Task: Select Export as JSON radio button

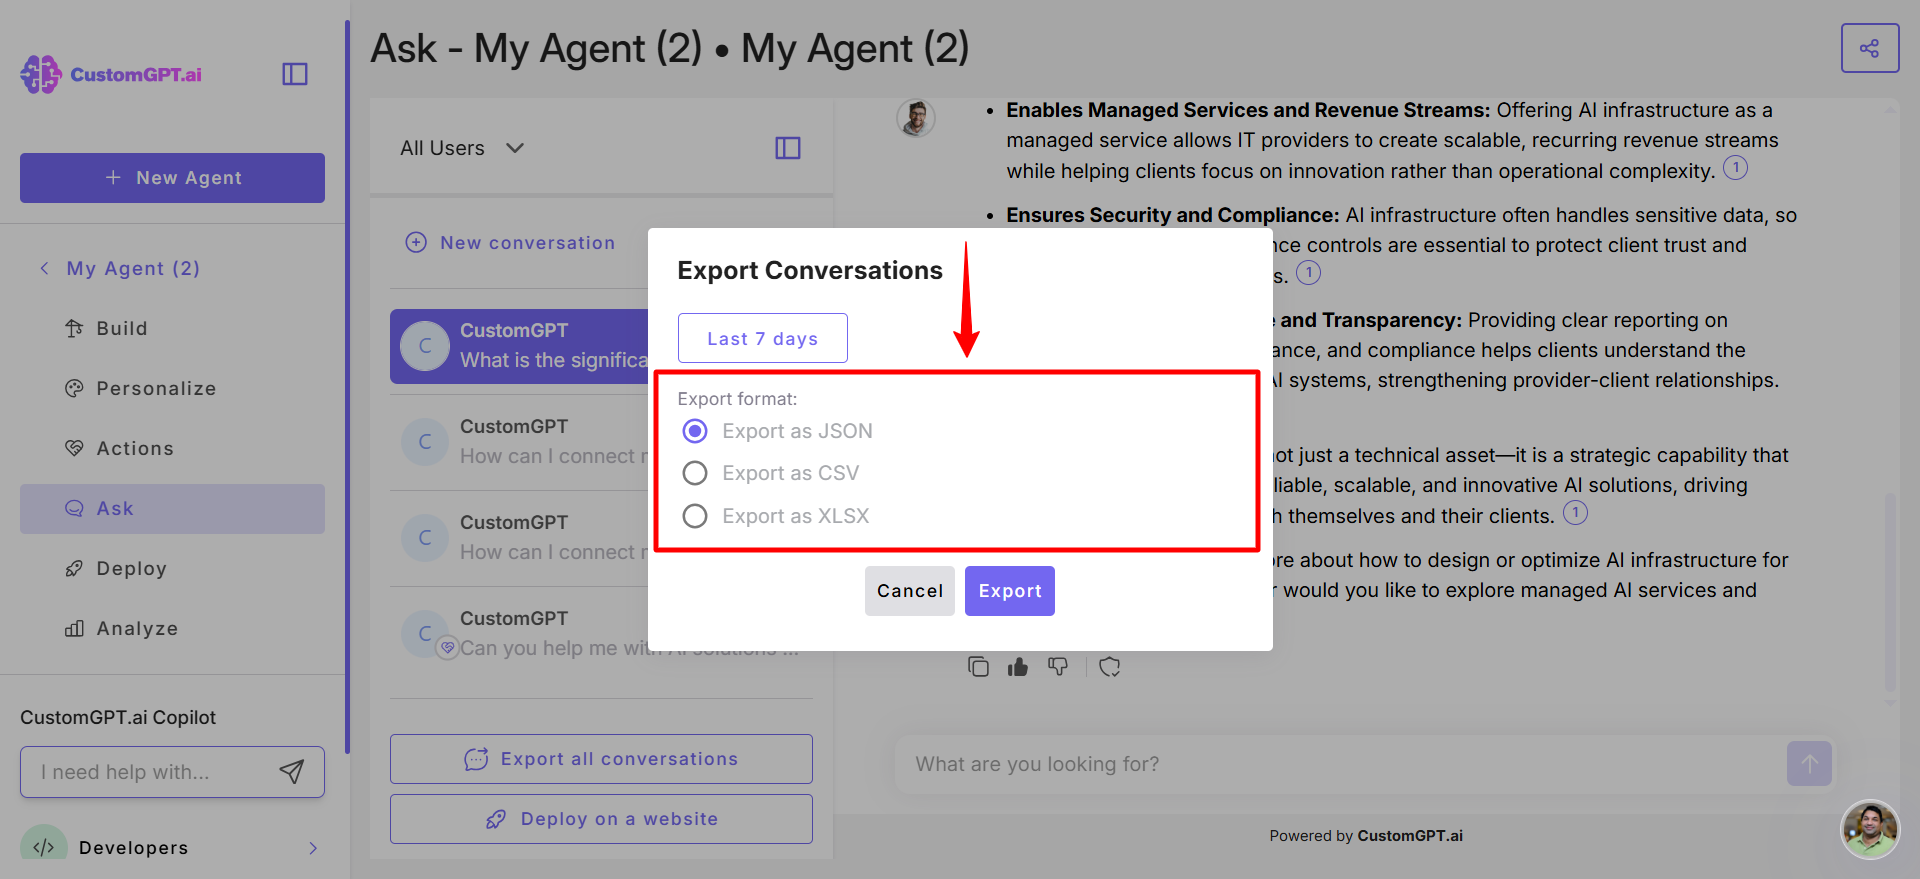Action: pyautogui.click(x=695, y=431)
